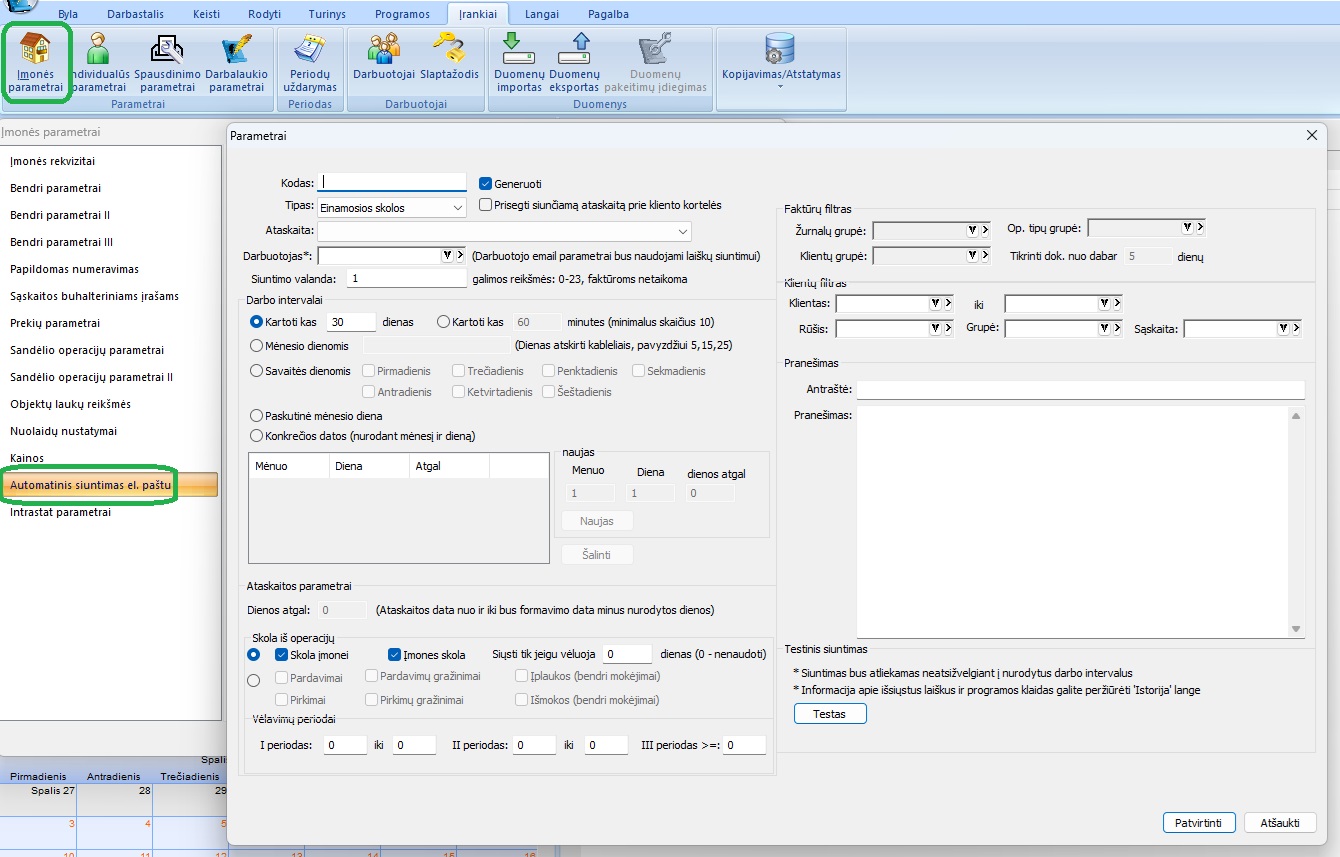Image resolution: width=1340 pixels, height=857 pixels.
Task: Open Įmonės parametrai ribbon icon
Action: 36,62
